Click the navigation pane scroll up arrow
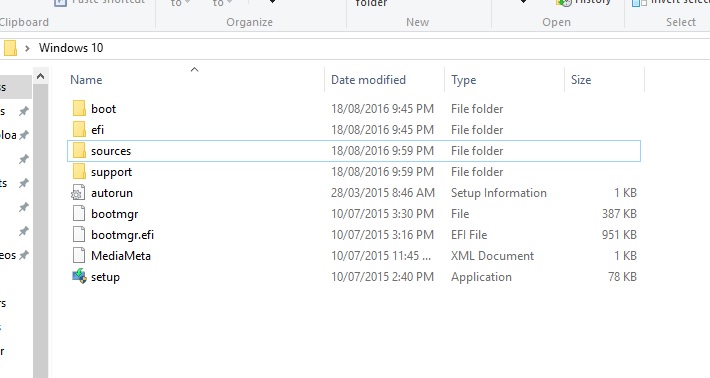The width and height of the screenshot is (710, 378). 40,77
